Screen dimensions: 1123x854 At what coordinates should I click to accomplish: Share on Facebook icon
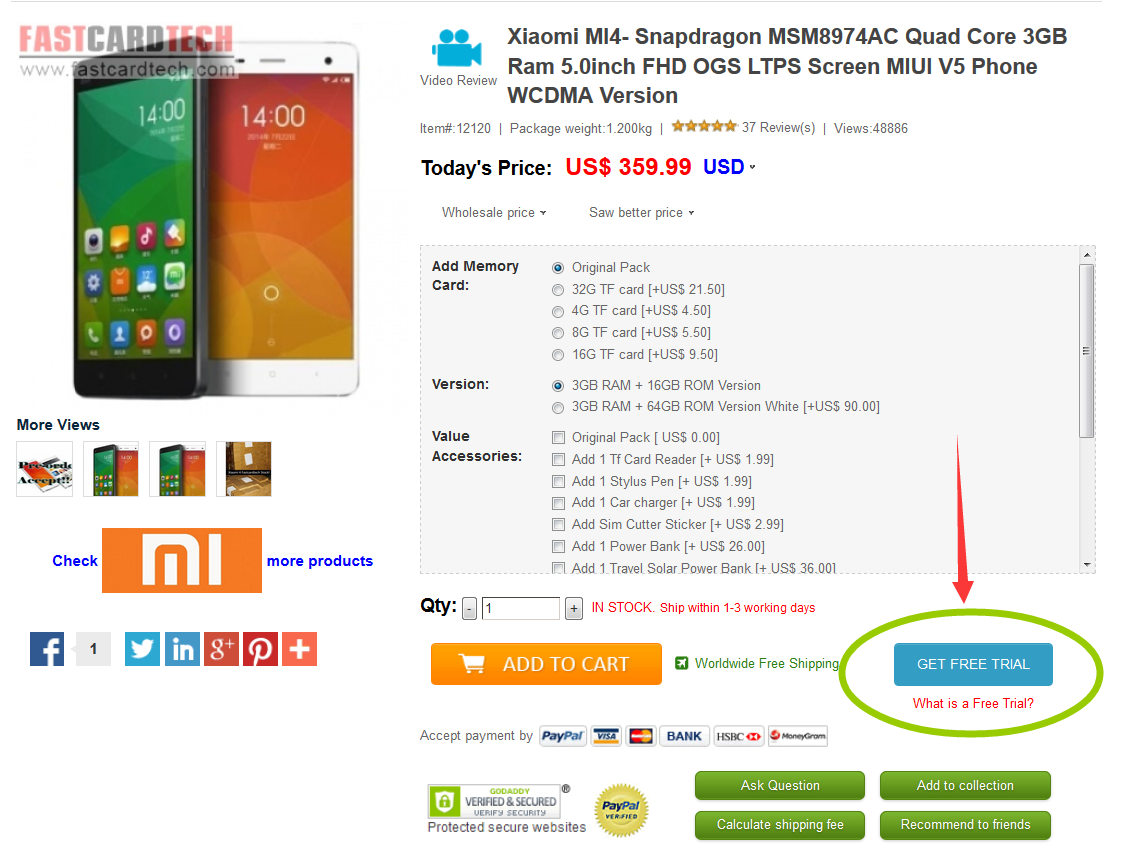pyautogui.click(x=47, y=649)
